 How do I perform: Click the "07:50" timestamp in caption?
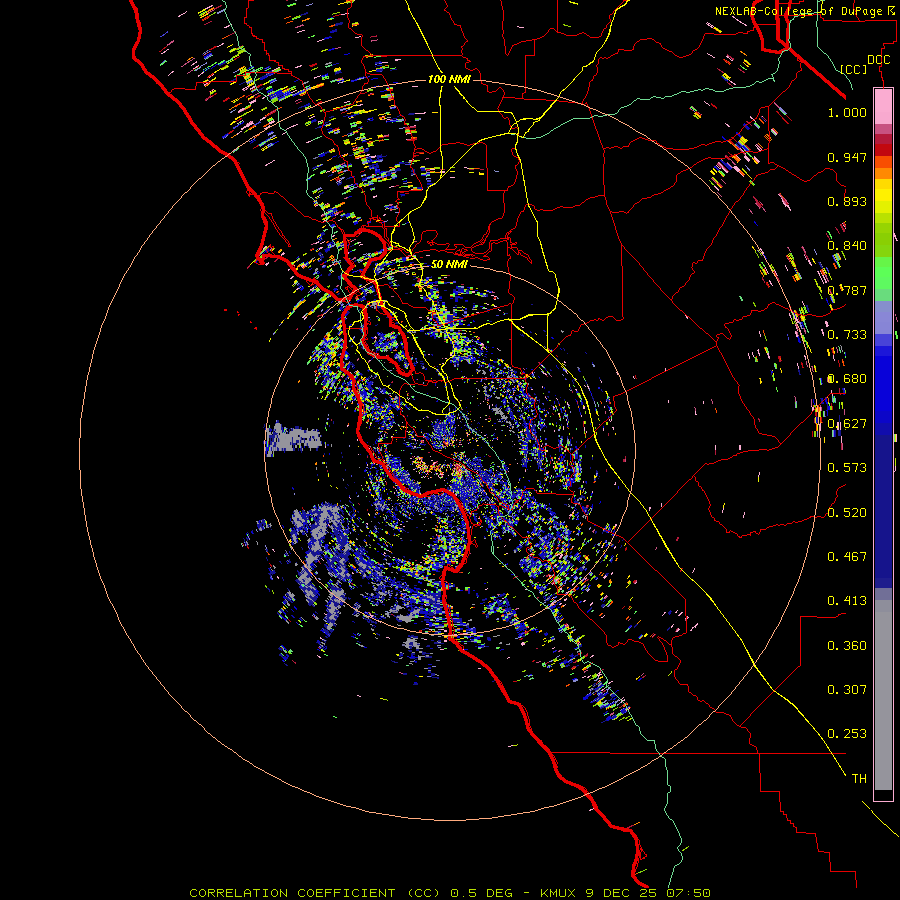click(x=689, y=893)
